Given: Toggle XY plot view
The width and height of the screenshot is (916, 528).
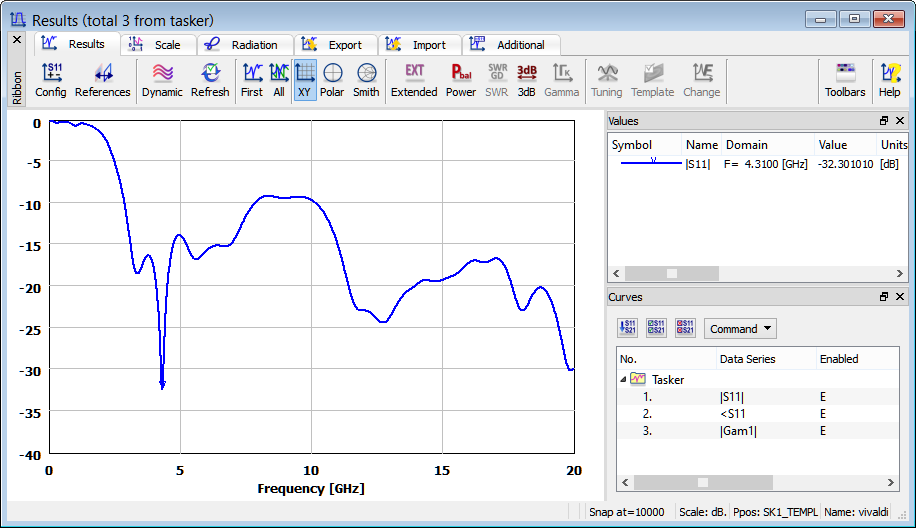Looking at the screenshot, I should [304, 81].
